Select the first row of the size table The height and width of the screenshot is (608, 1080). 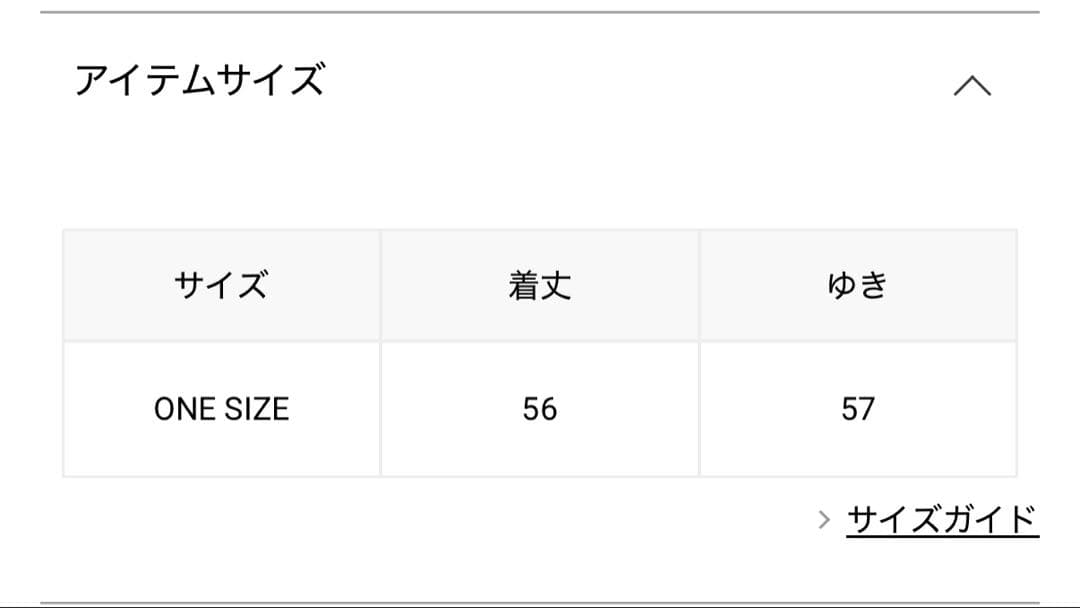[x=540, y=407]
